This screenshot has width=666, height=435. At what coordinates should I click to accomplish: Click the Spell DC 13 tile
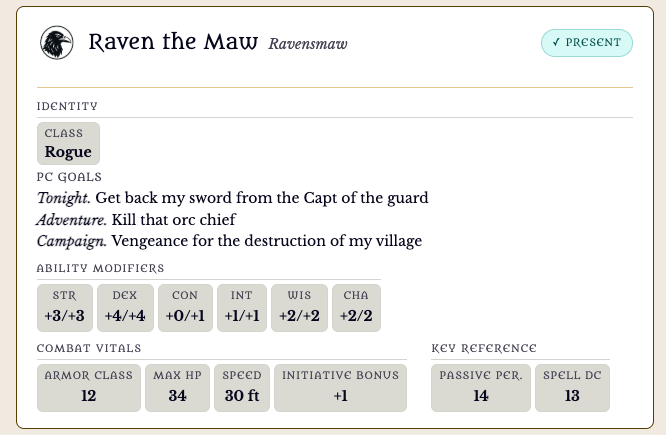(x=572, y=388)
